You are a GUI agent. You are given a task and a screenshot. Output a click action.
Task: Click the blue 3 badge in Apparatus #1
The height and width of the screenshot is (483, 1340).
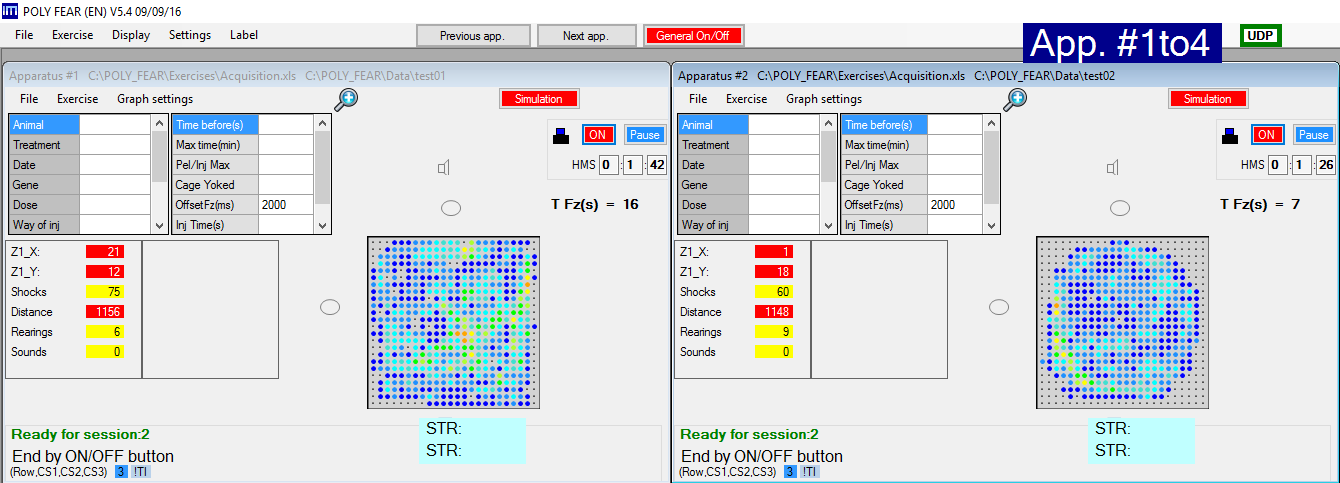coord(121,471)
